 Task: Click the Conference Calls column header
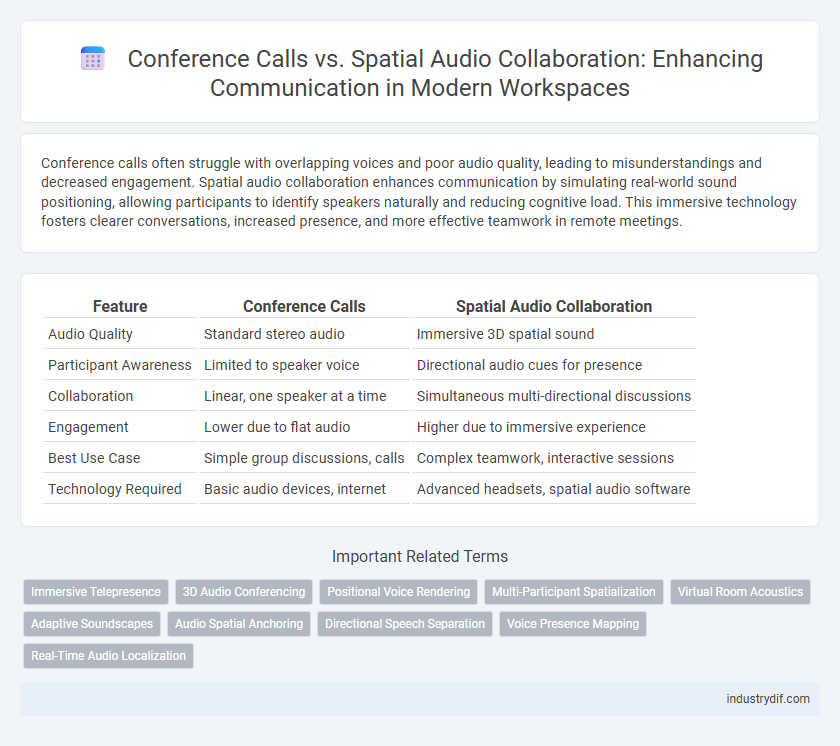[304, 307]
